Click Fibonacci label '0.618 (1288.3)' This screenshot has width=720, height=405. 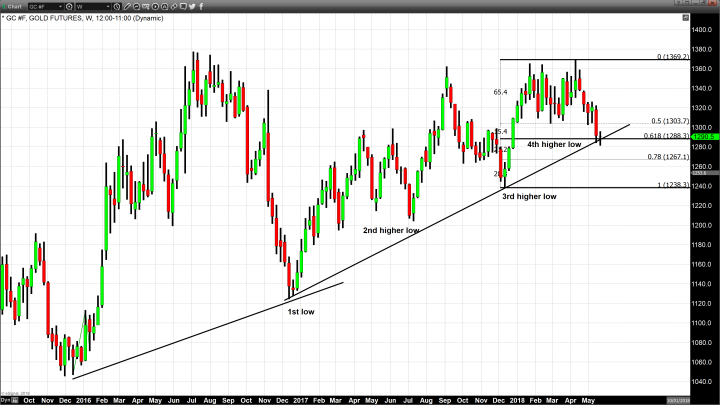pyautogui.click(x=666, y=136)
